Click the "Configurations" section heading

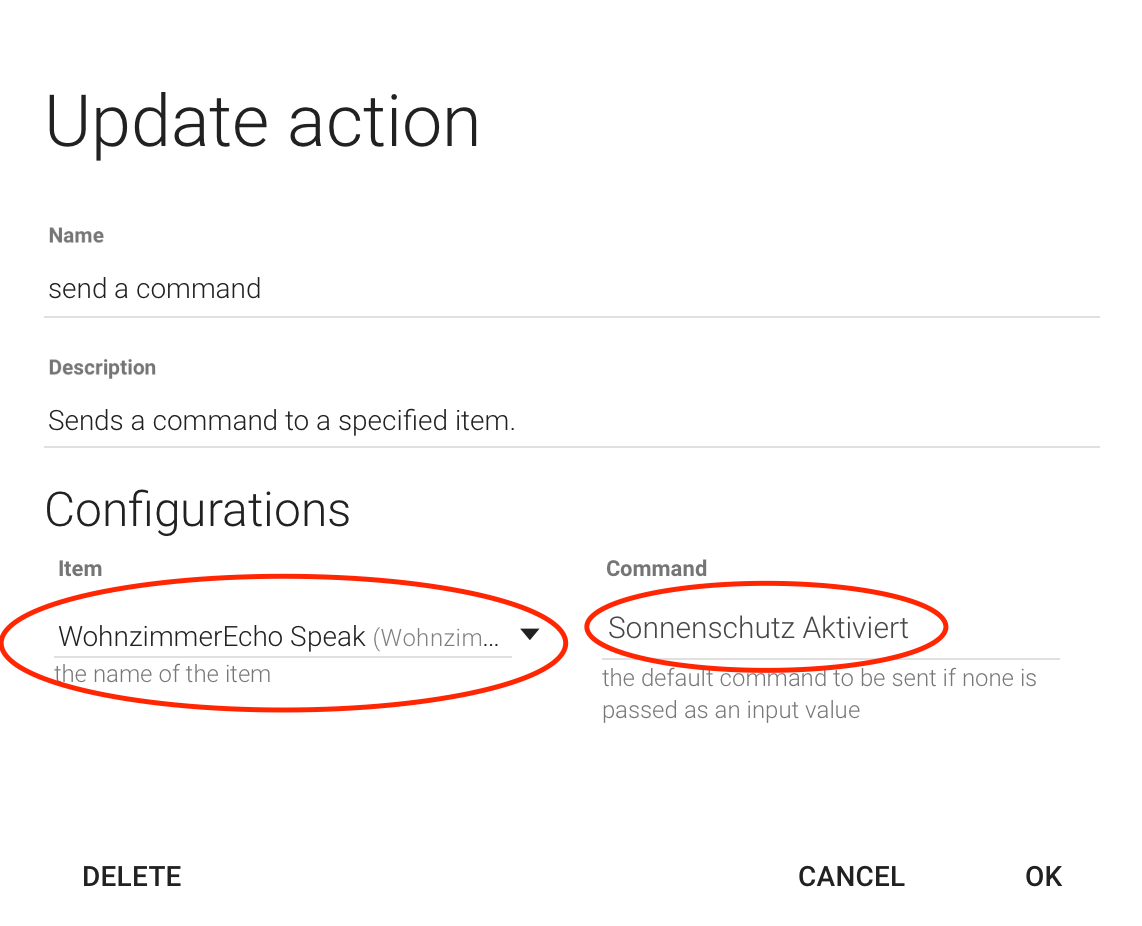click(x=198, y=510)
